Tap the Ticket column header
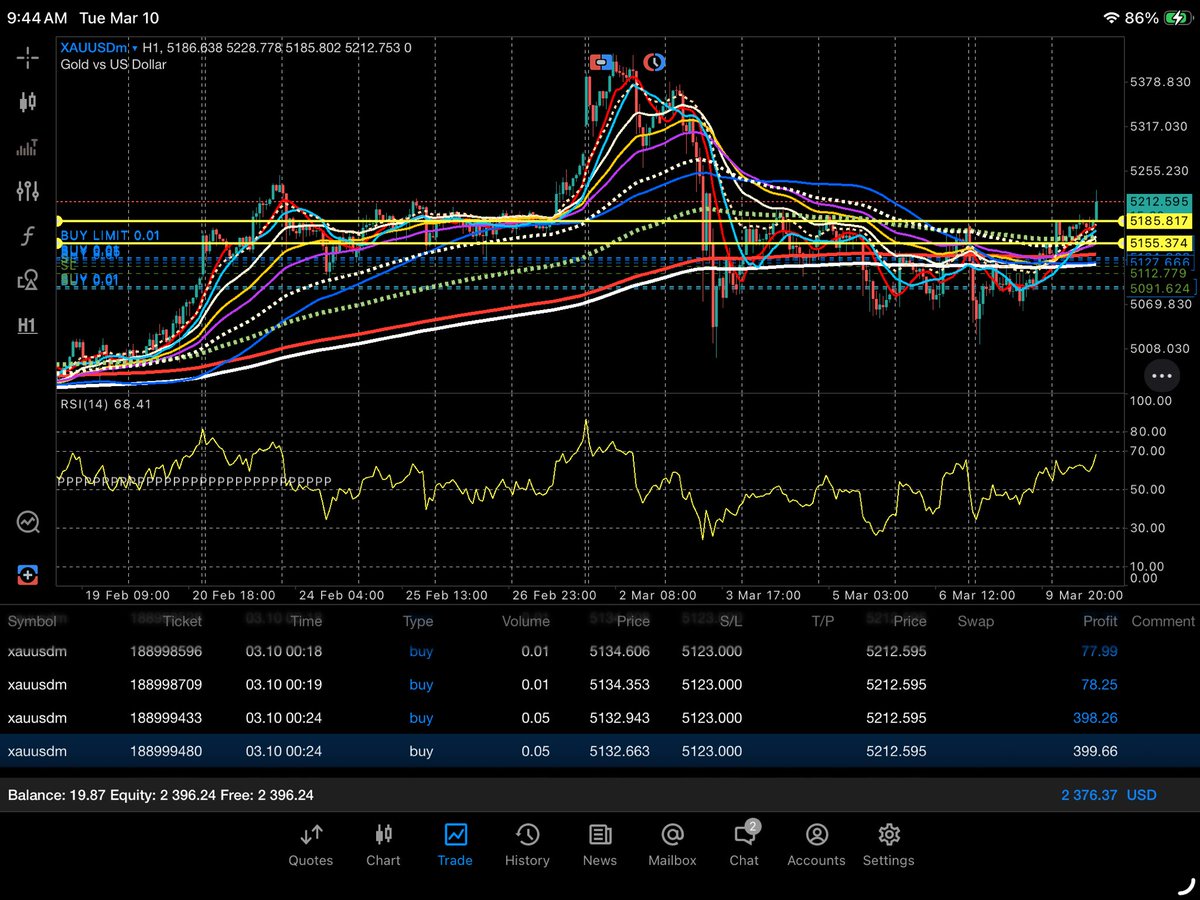 pos(180,621)
